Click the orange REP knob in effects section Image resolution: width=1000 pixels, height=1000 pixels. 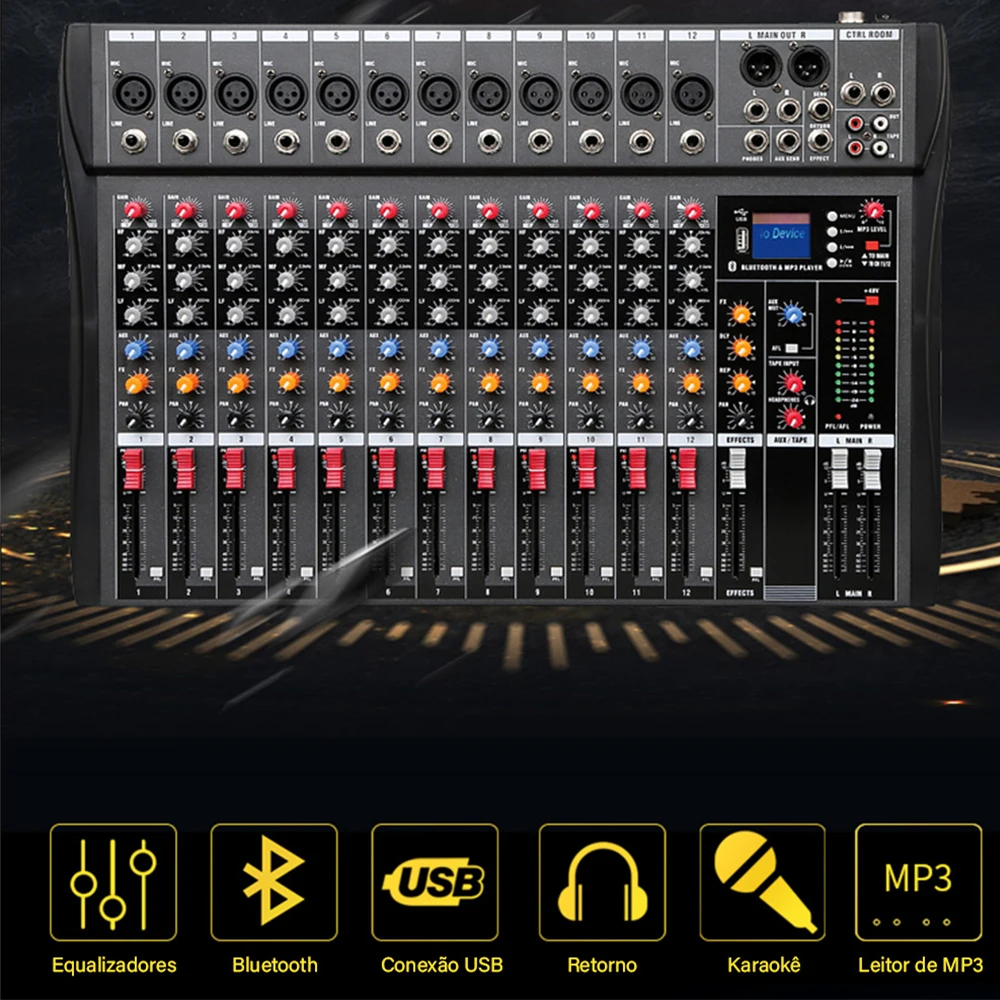[741, 383]
